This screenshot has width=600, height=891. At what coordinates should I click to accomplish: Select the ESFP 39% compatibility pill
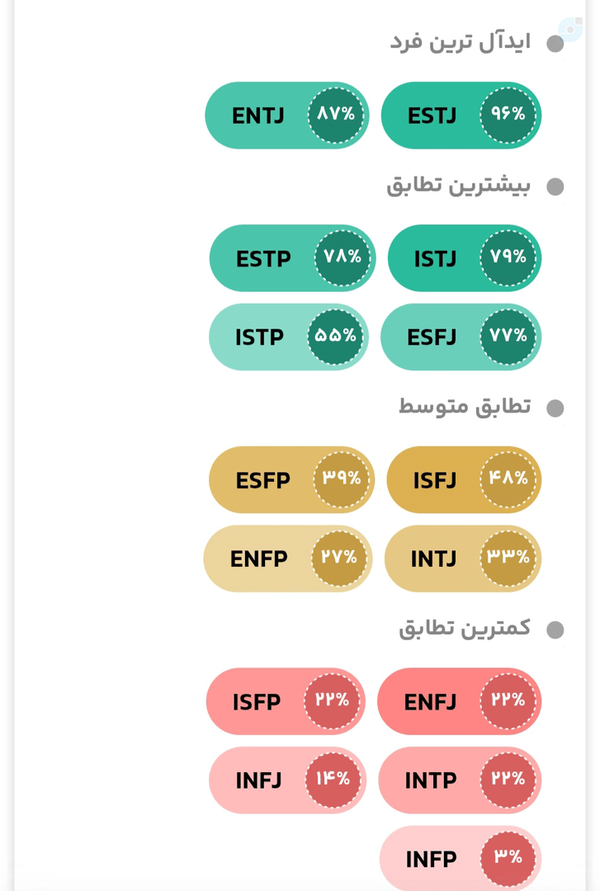[291, 480]
